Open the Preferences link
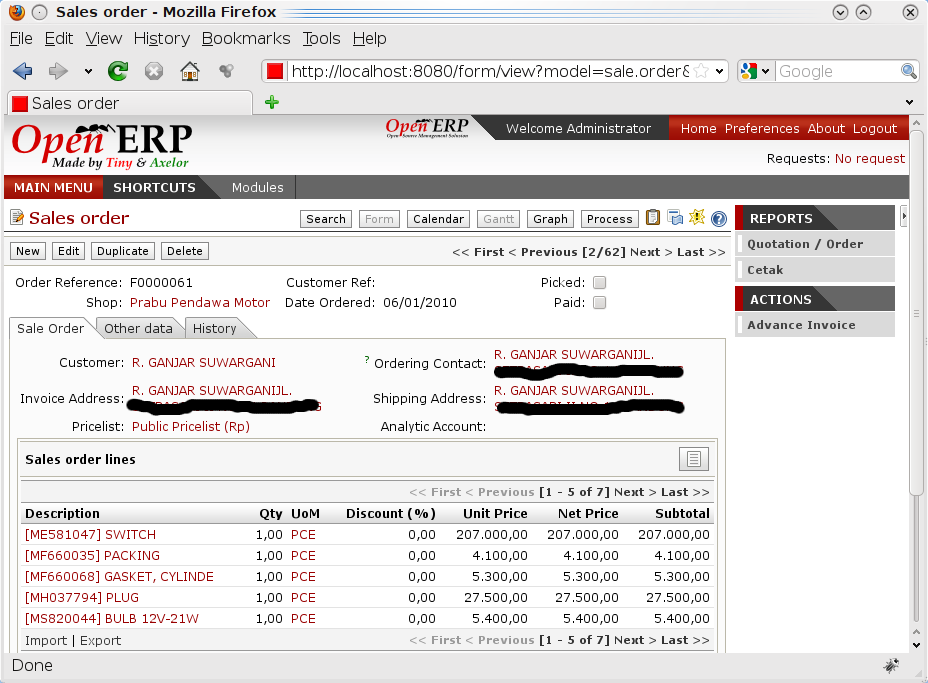 [x=762, y=128]
